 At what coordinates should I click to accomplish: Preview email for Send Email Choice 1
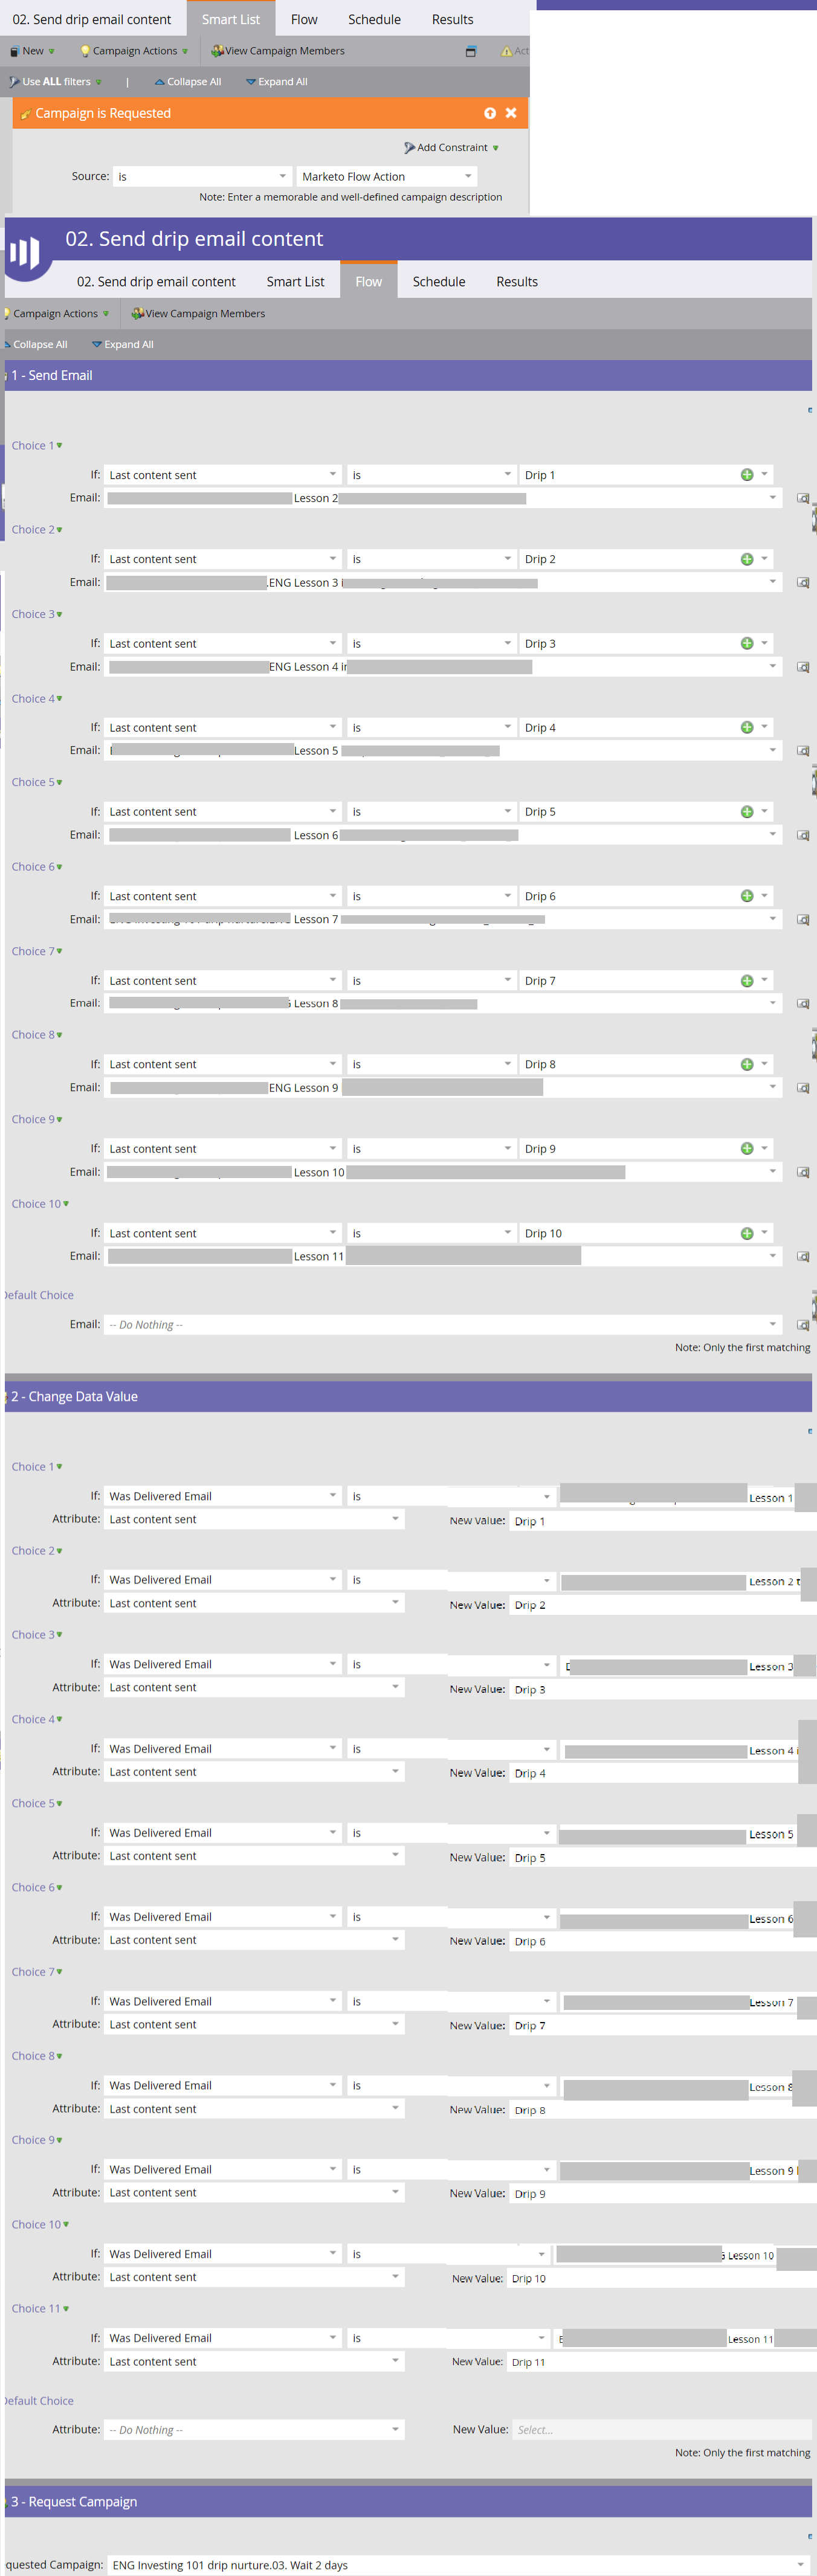803,498
